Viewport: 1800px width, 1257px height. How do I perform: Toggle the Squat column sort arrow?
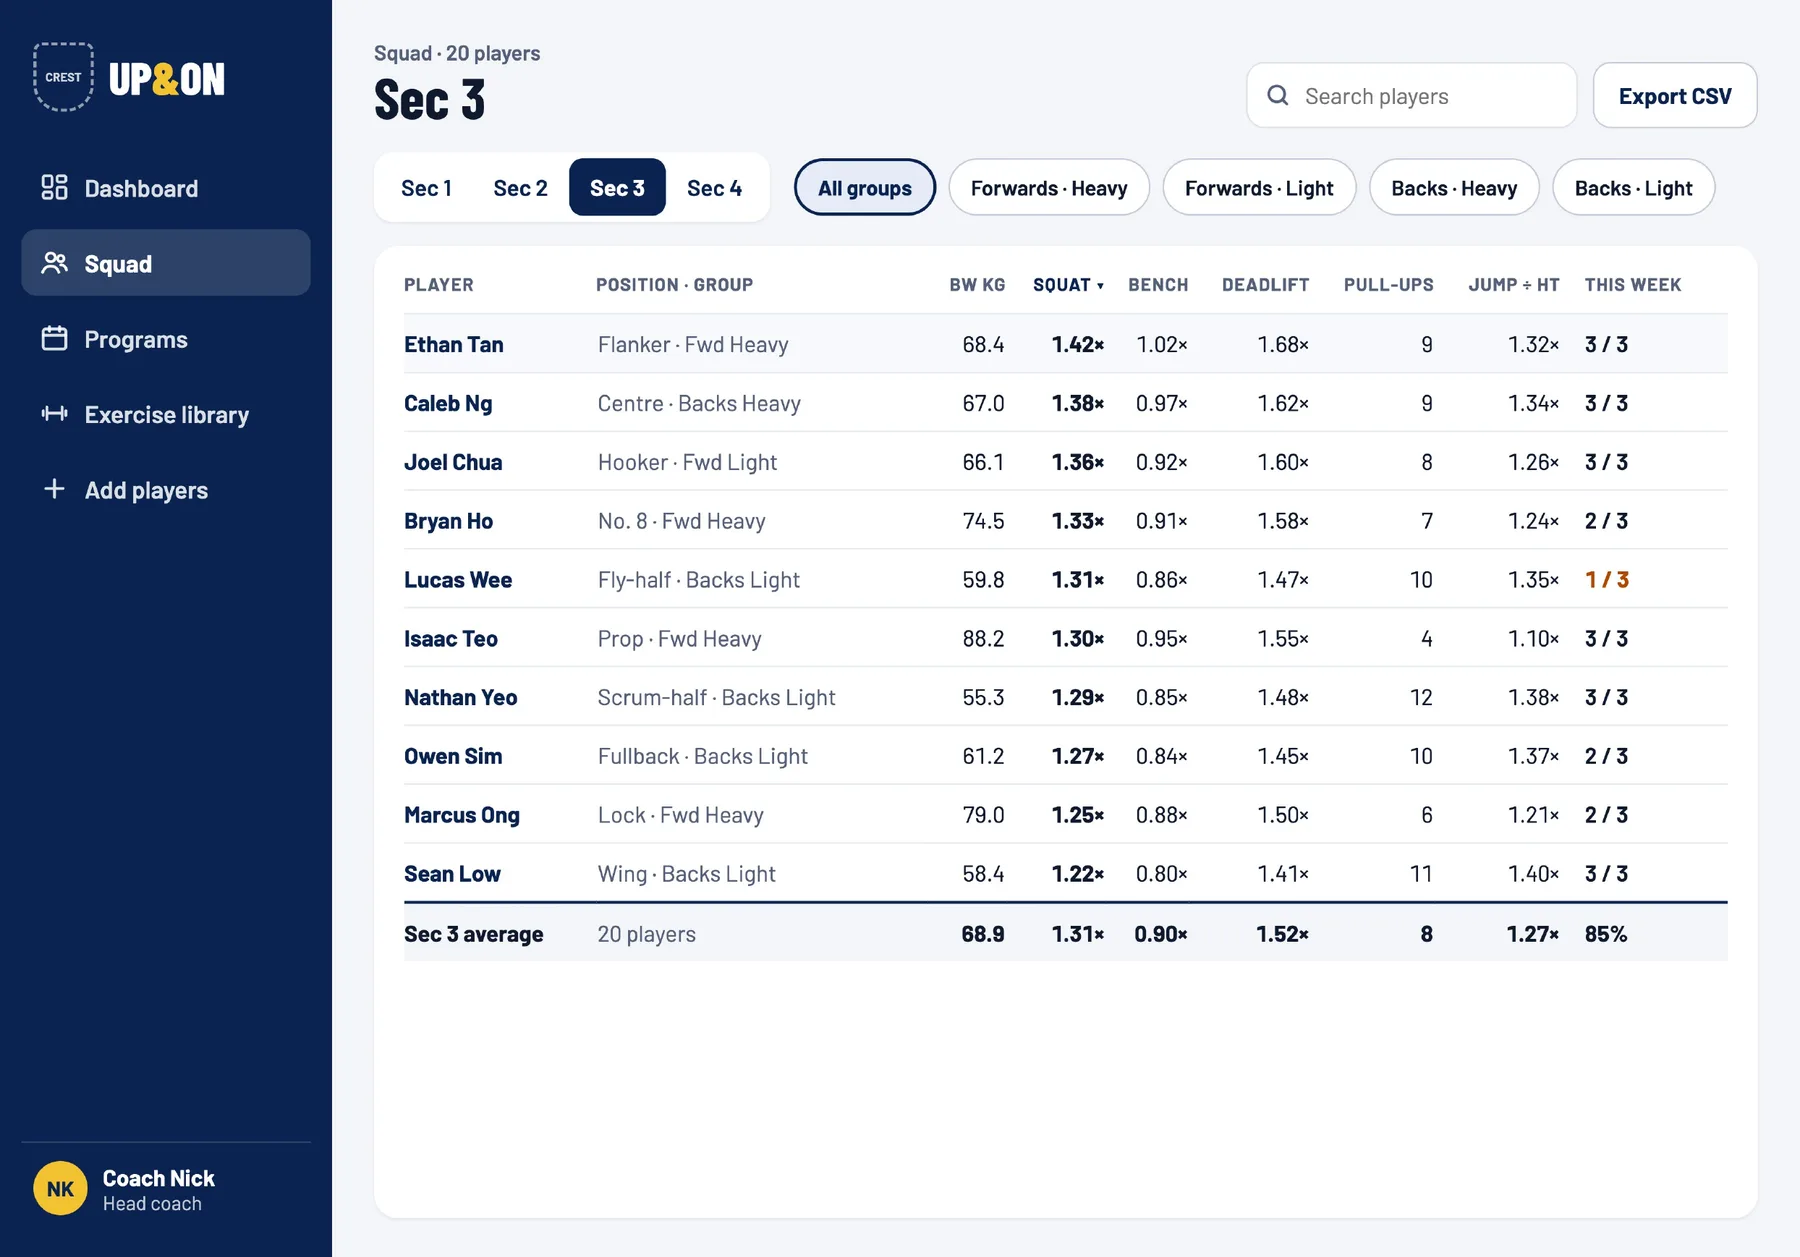pyautogui.click(x=1100, y=286)
